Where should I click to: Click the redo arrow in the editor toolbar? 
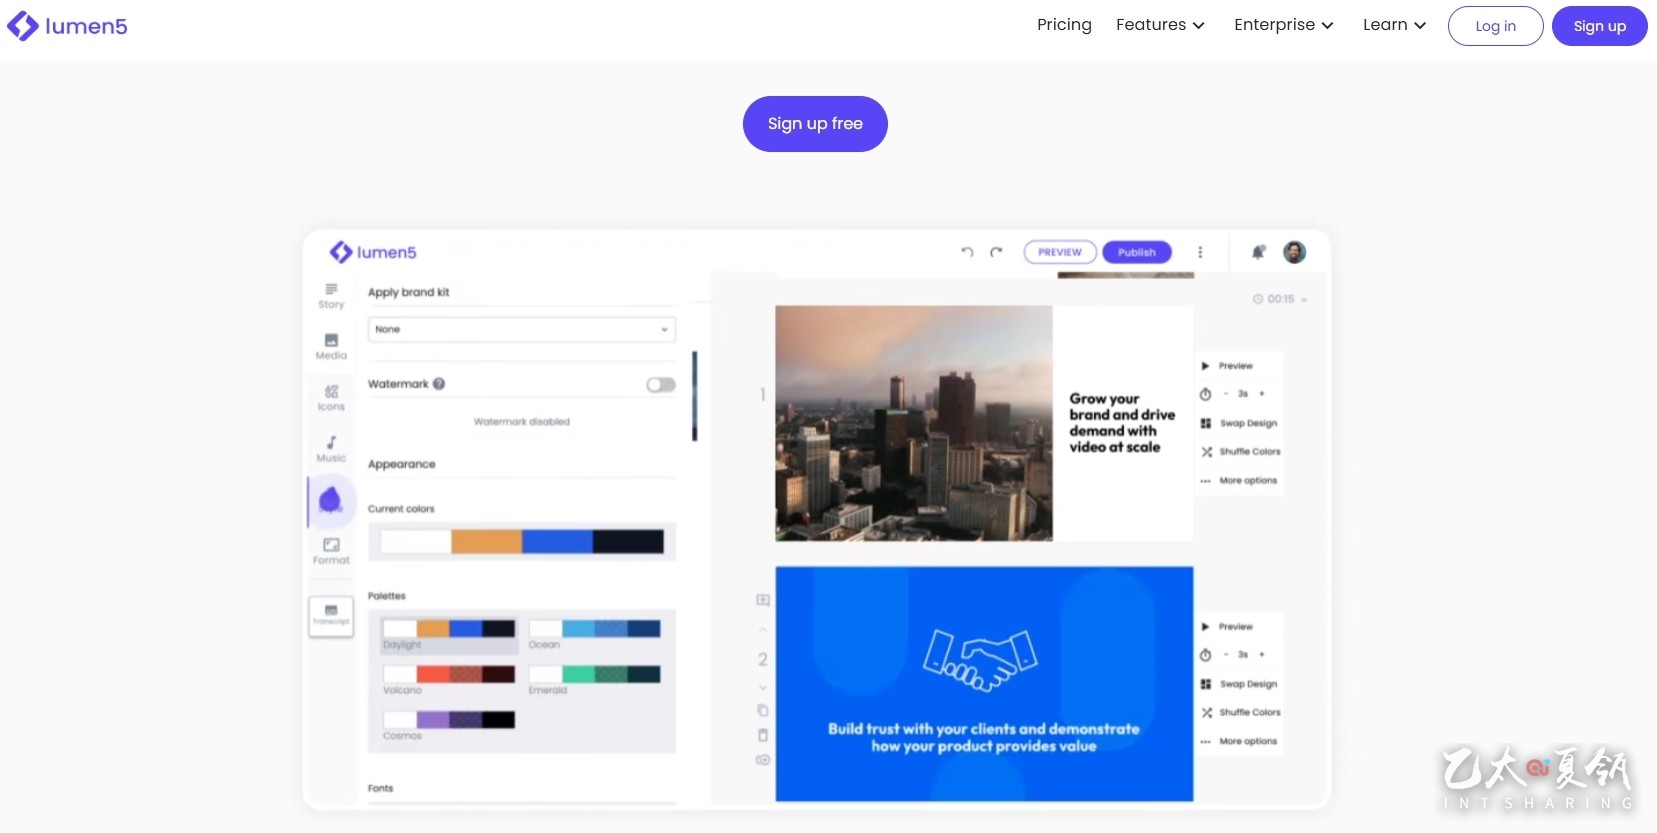coord(996,252)
